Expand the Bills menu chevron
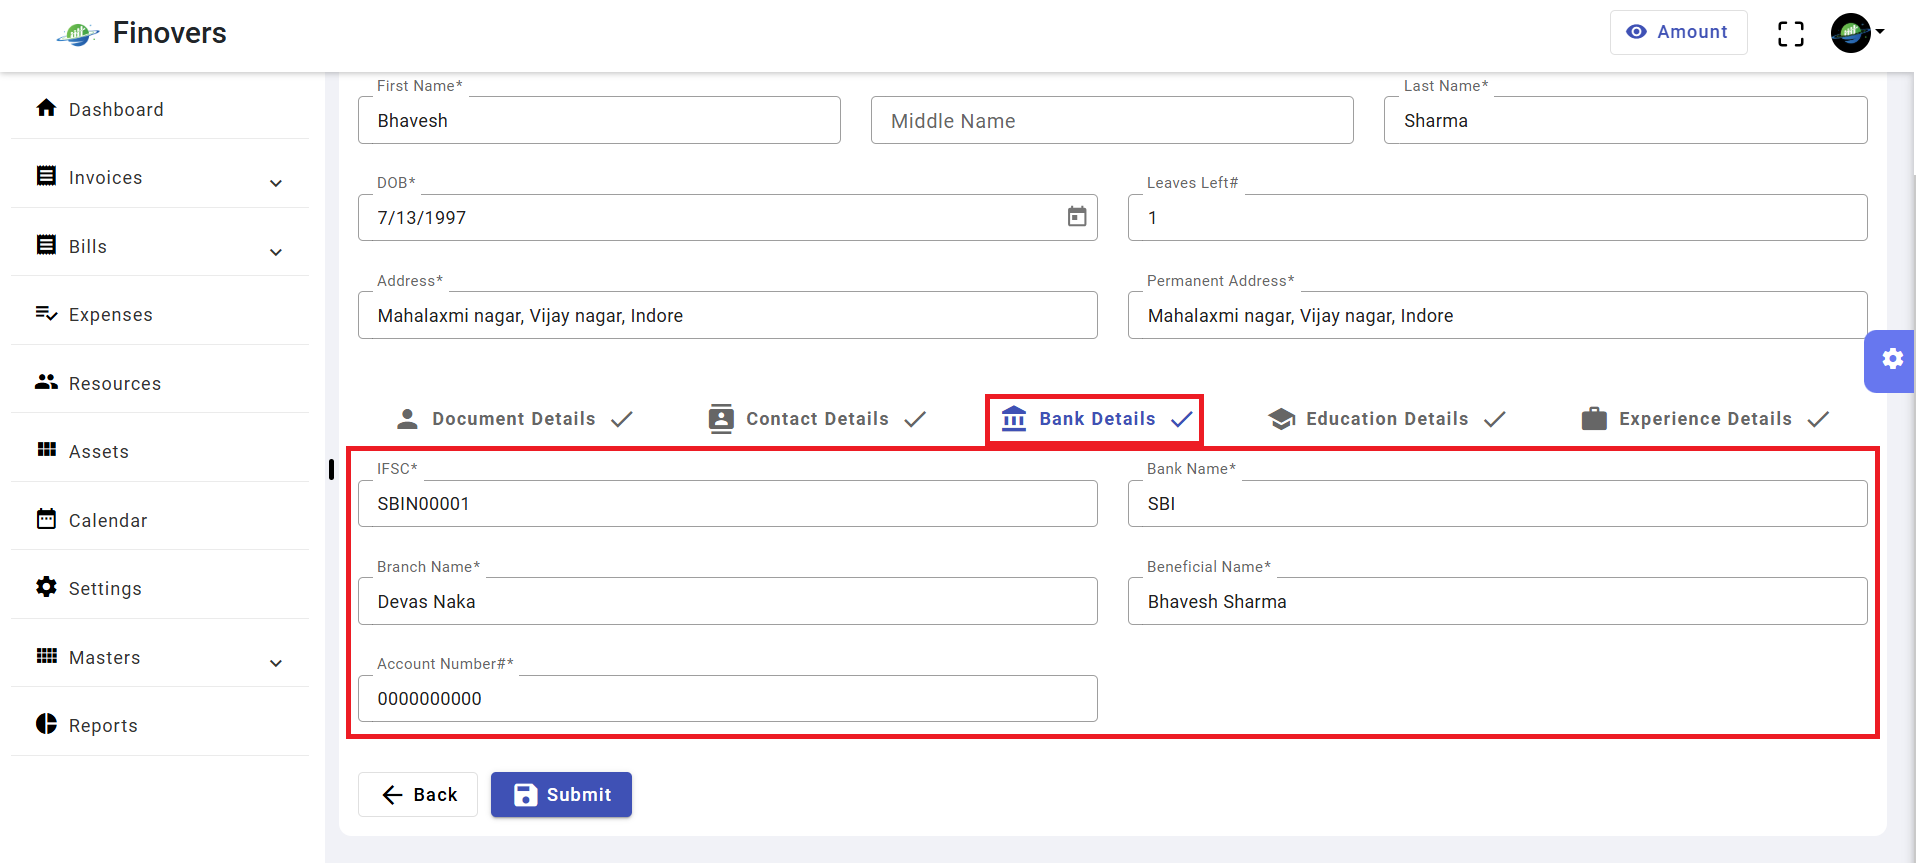Image resolution: width=1916 pixels, height=863 pixels. click(x=276, y=252)
